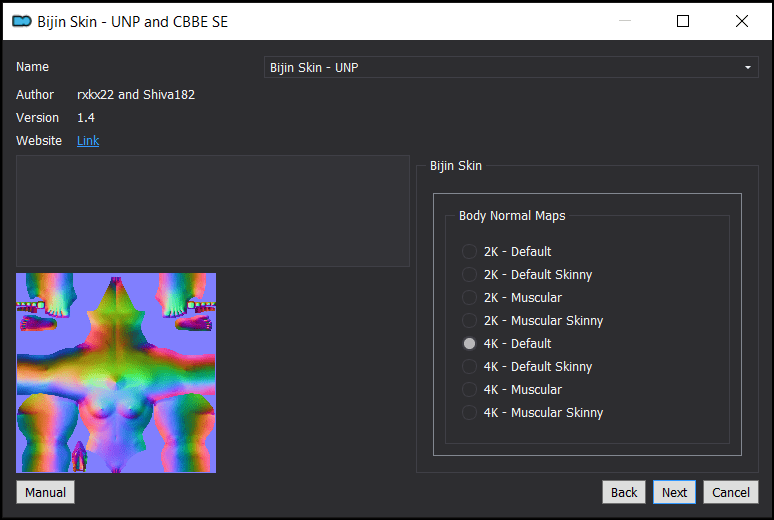
Task: Click the Manual button
Action: (45, 492)
